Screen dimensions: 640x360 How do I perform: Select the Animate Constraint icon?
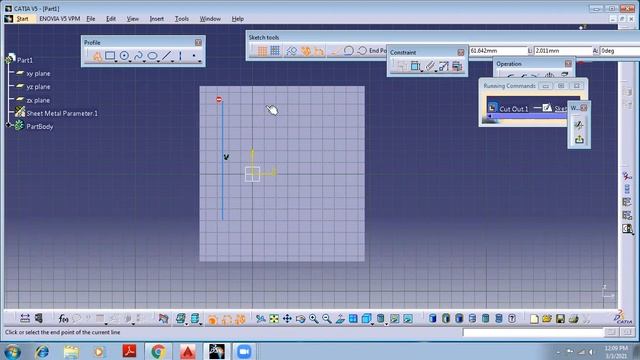pos(444,66)
